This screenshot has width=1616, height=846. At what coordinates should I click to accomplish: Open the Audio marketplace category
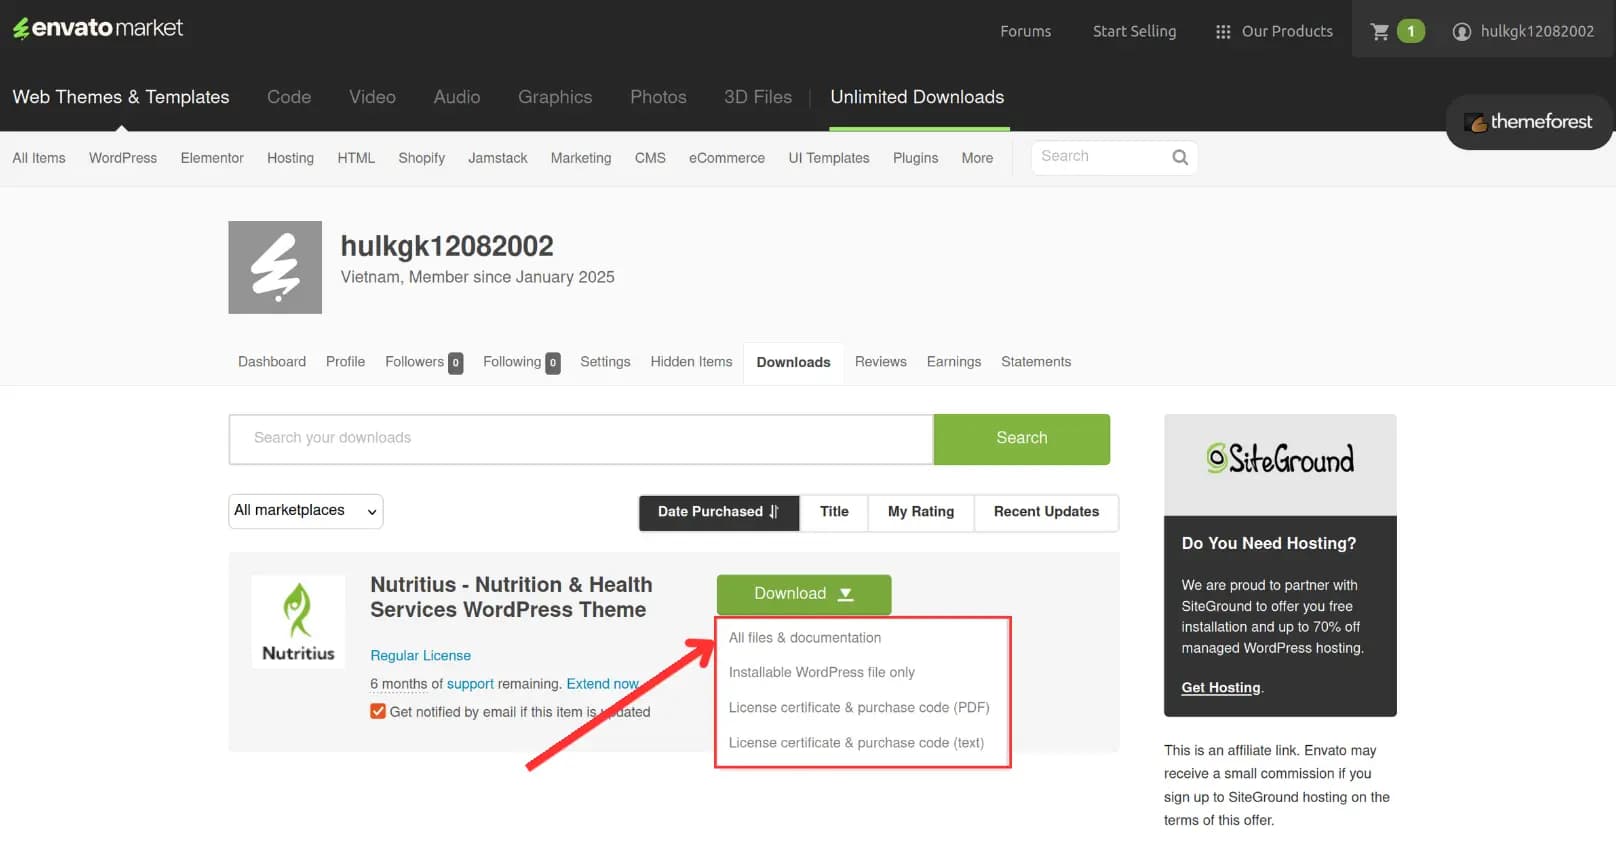point(457,97)
